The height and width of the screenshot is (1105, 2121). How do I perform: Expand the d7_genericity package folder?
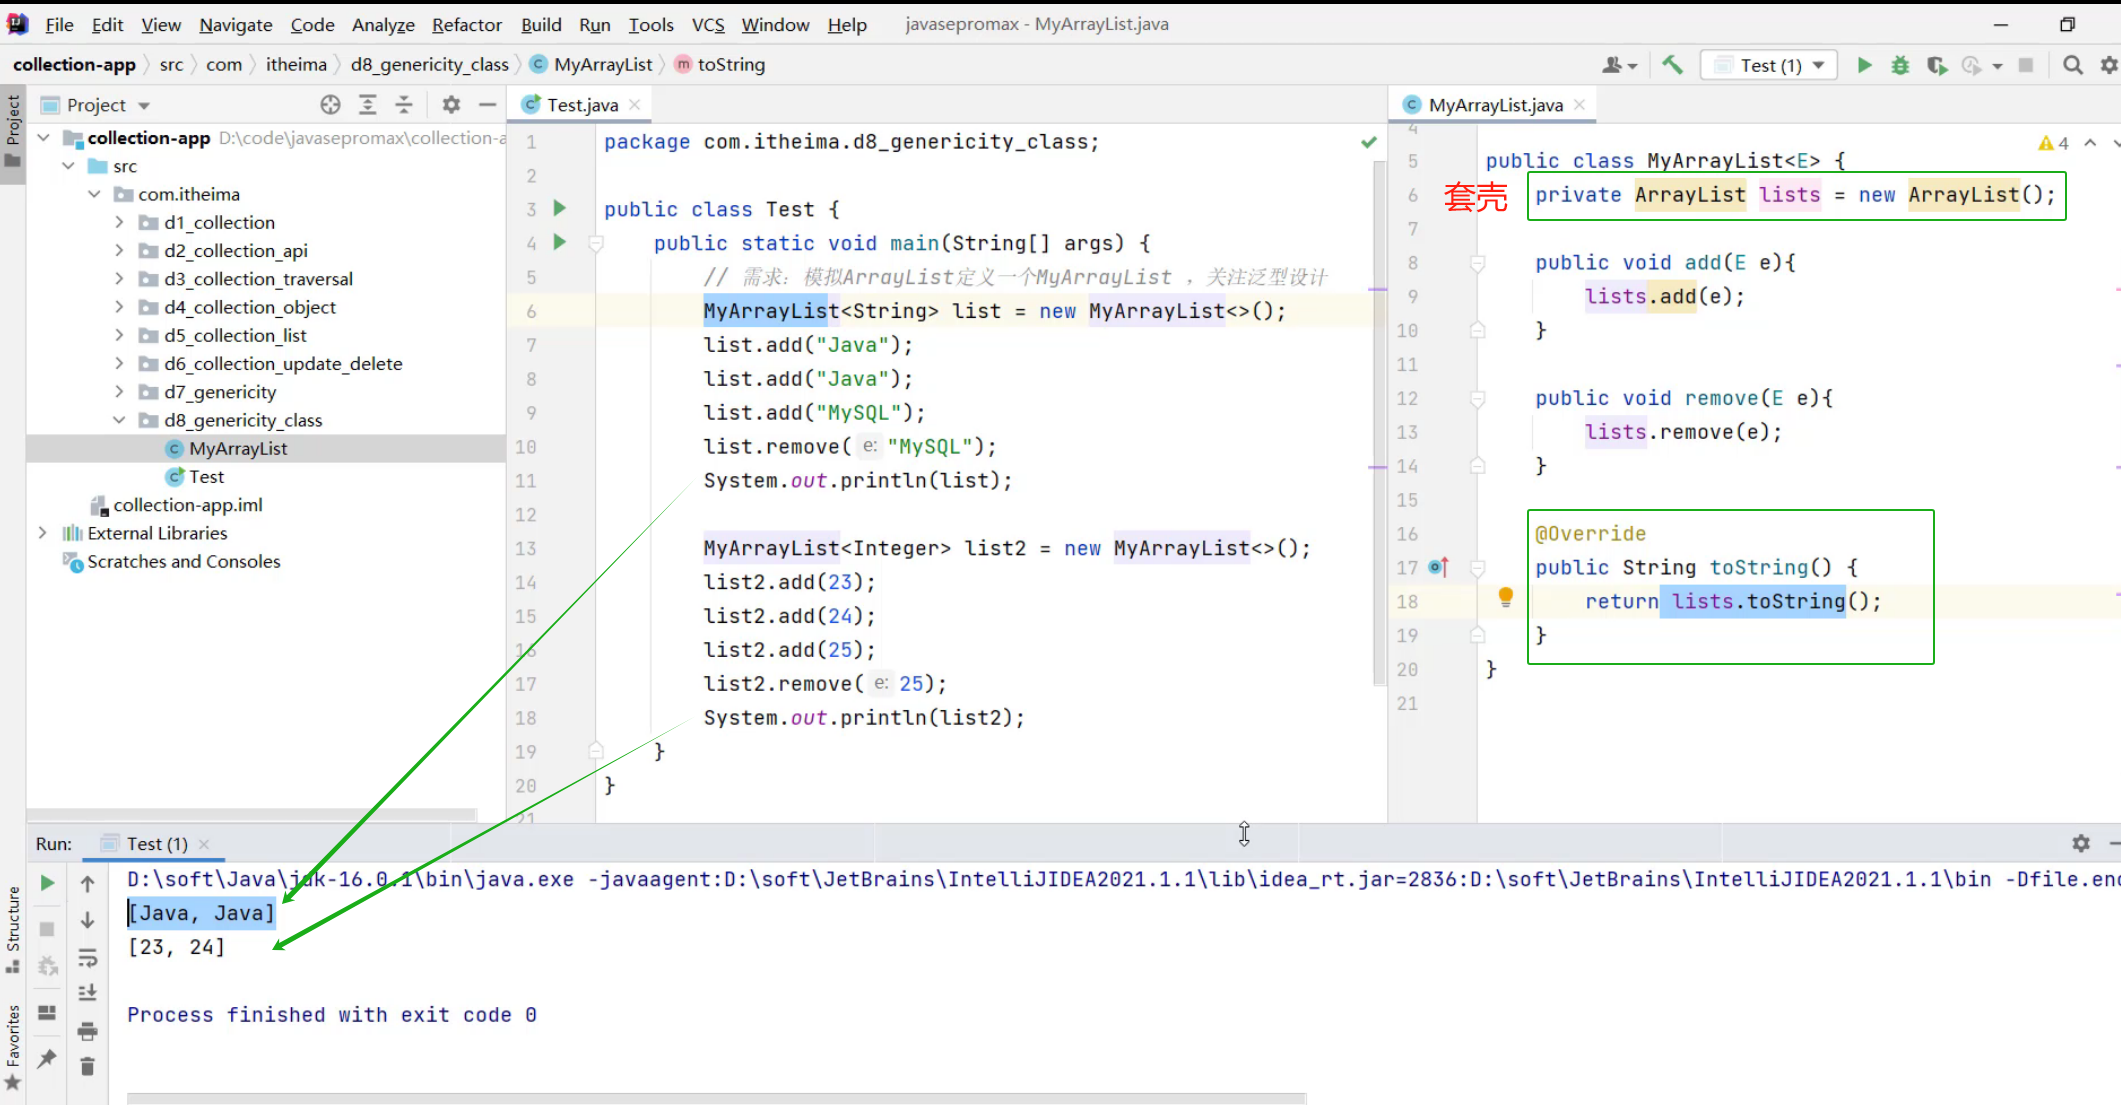pyautogui.click(x=119, y=392)
